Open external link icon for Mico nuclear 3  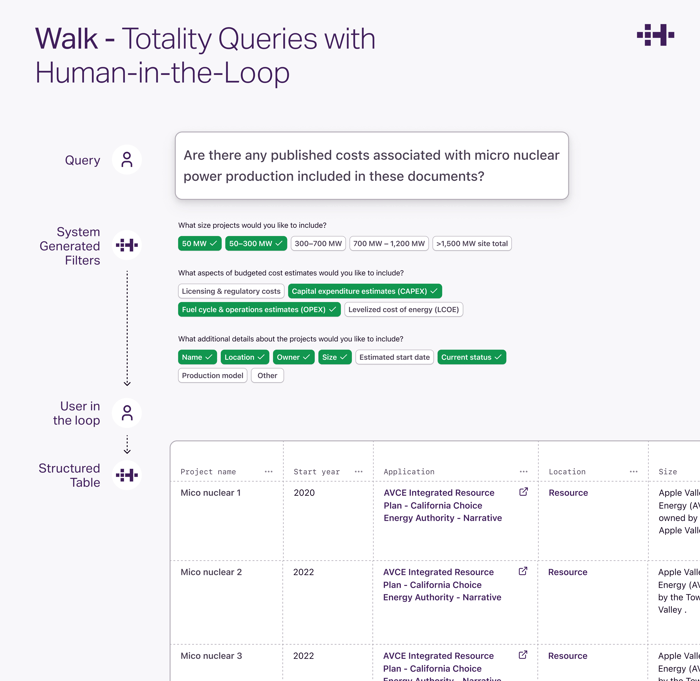tap(523, 655)
